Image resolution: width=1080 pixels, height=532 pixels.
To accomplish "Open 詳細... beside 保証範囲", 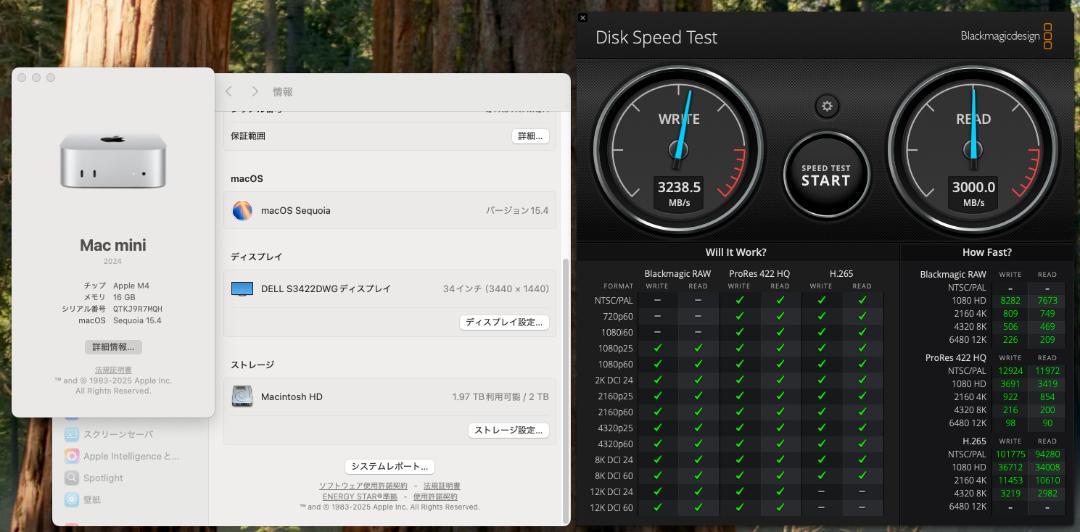I will [x=530, y=136].
